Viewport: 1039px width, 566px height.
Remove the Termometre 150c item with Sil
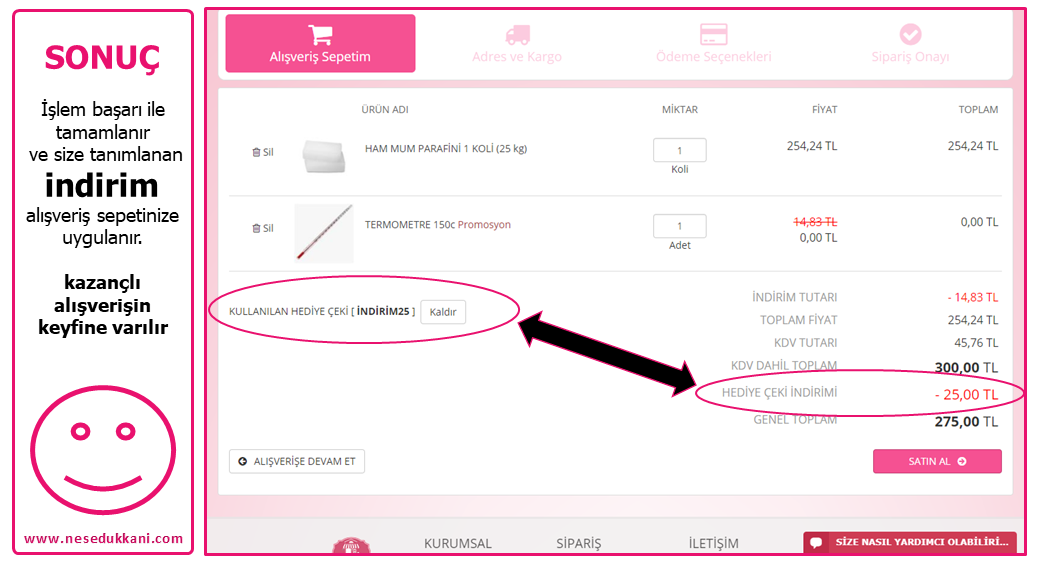click(x=262, y=228)
